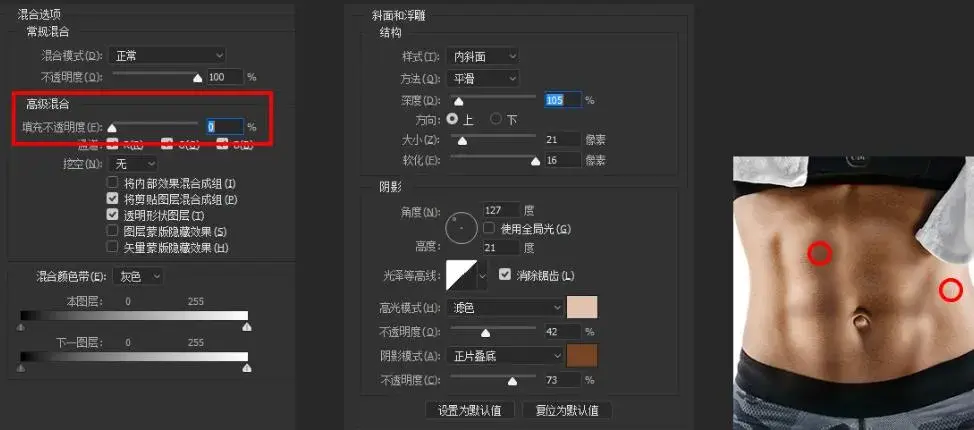This screenshot has width=974, height=430.
Task: Open the 方法 dropdown showing 平滑
Action: click(483, 79)
